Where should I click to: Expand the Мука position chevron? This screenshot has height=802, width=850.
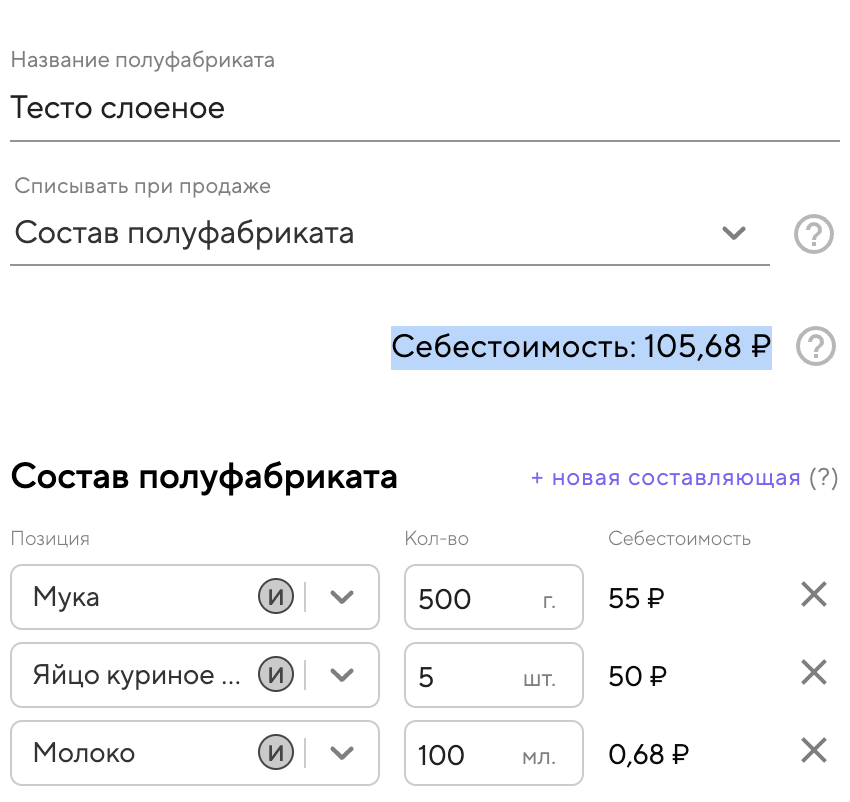coord(342,598)
